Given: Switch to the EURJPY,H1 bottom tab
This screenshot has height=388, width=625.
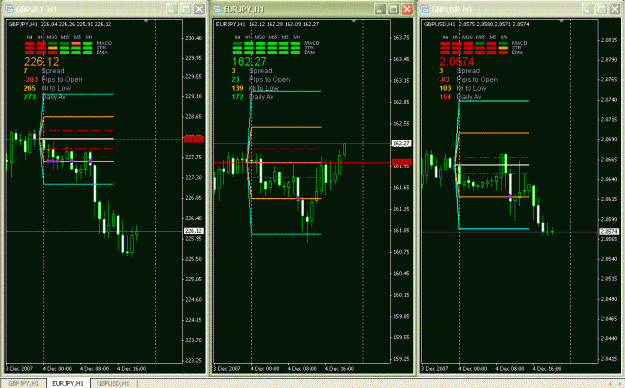Looking at the screenshot, I should point(68,383).
